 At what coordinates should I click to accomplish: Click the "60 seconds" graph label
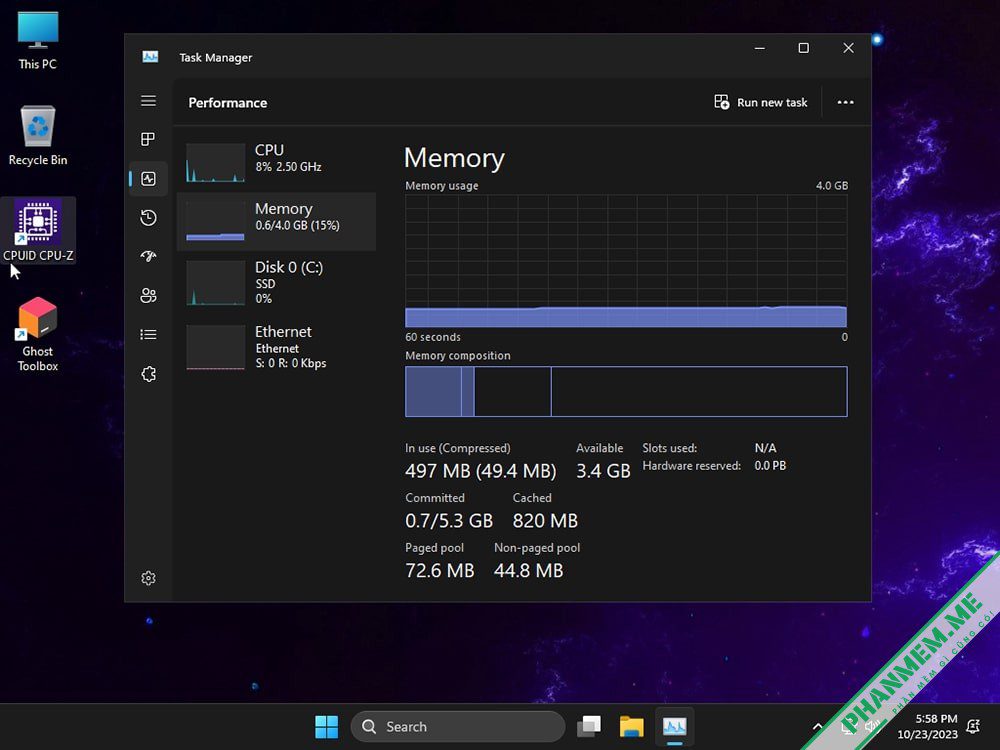(x=432, y=337)
